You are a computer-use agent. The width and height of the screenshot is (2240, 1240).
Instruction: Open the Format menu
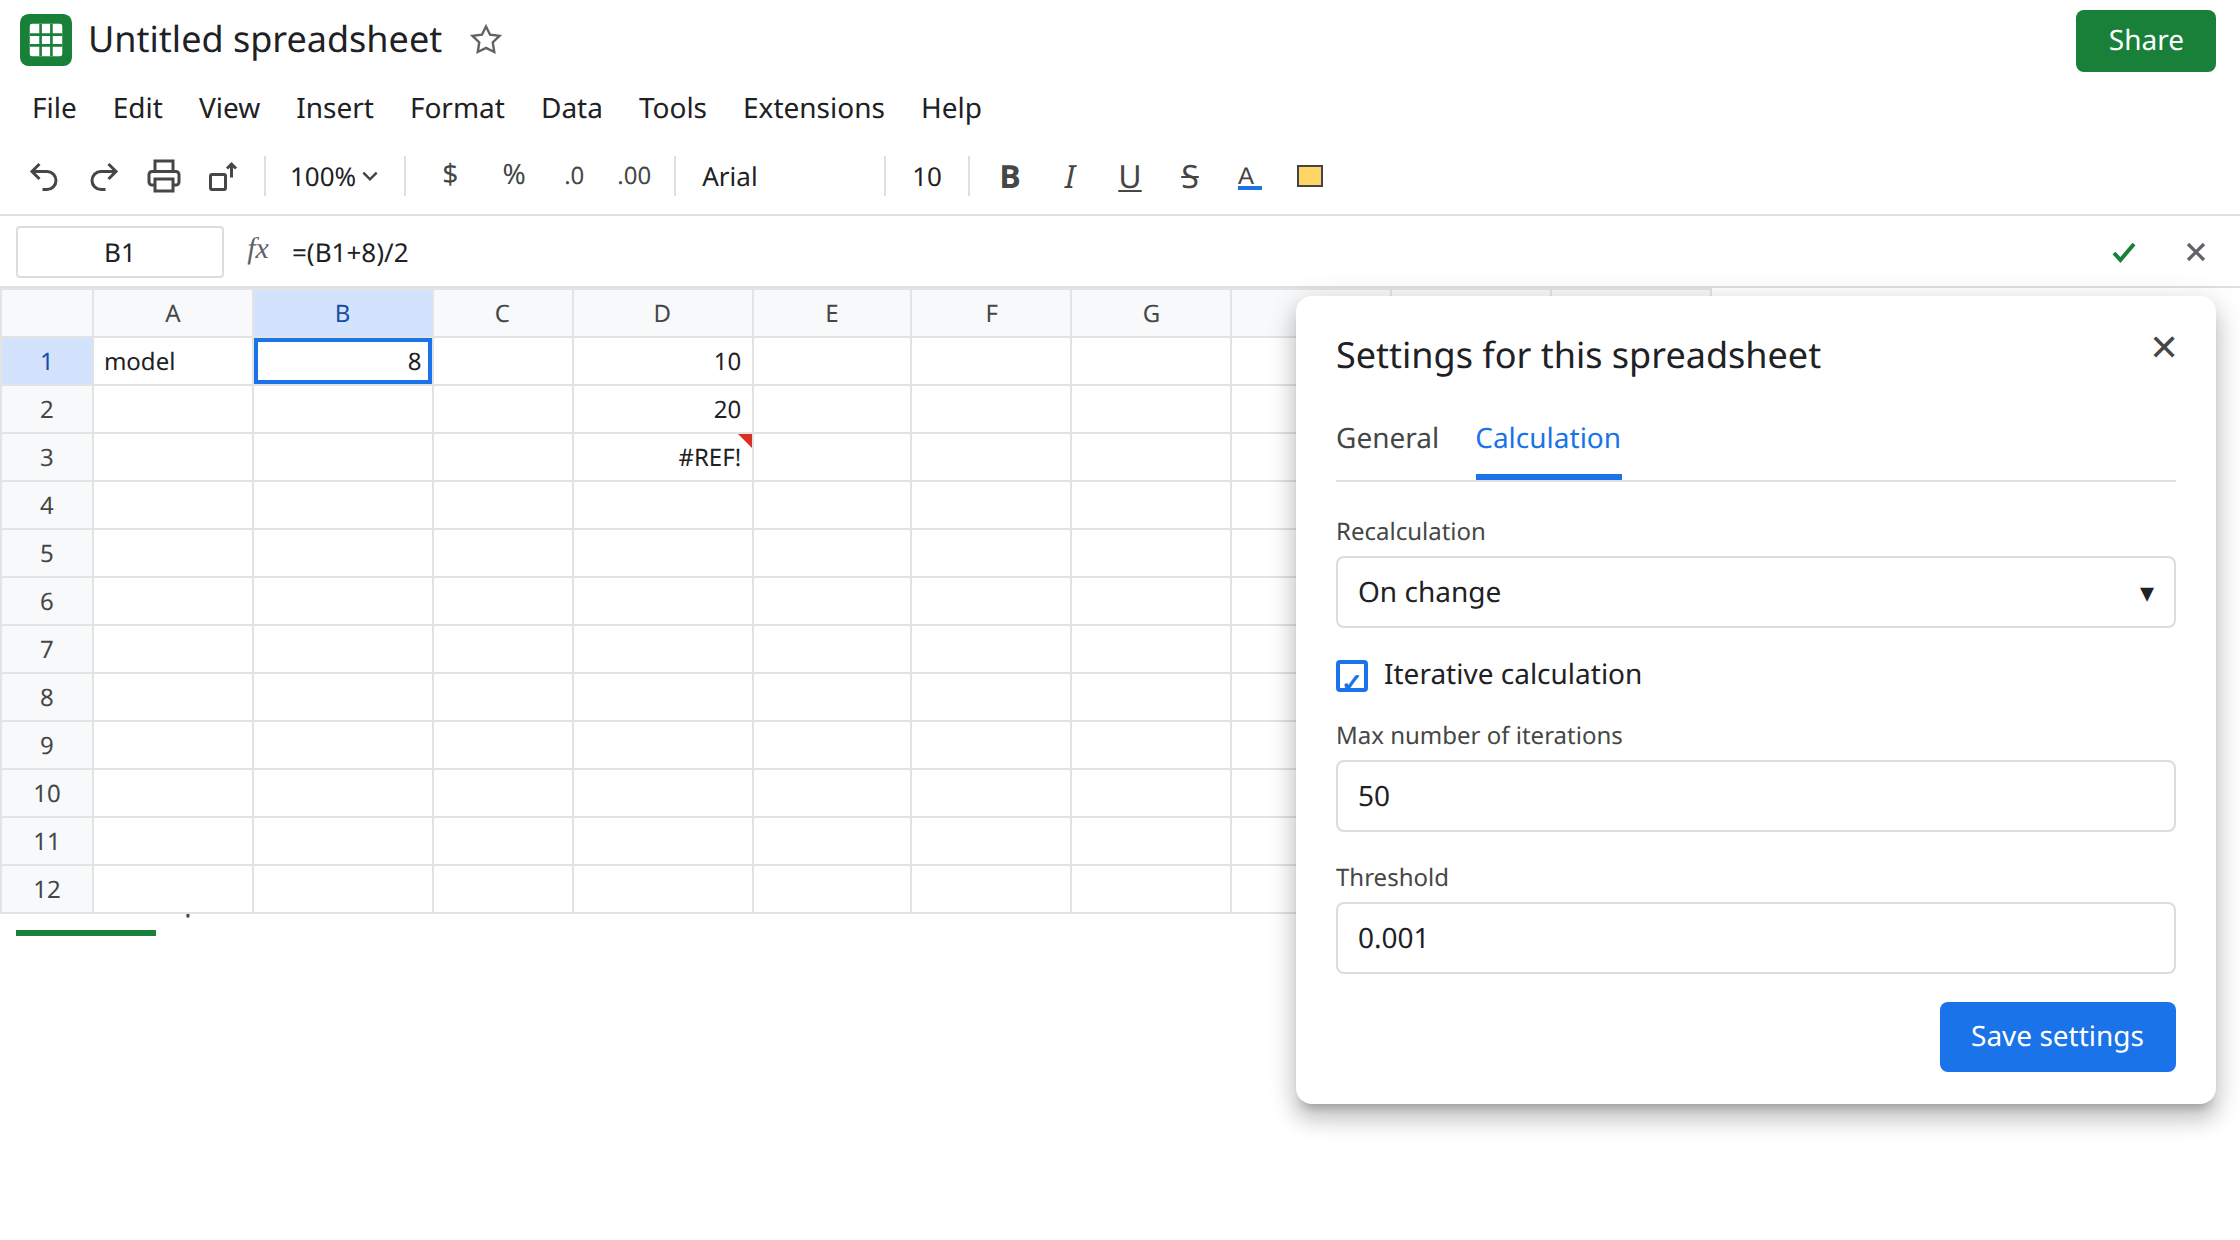pyautogui.click(x=457, y=108)
